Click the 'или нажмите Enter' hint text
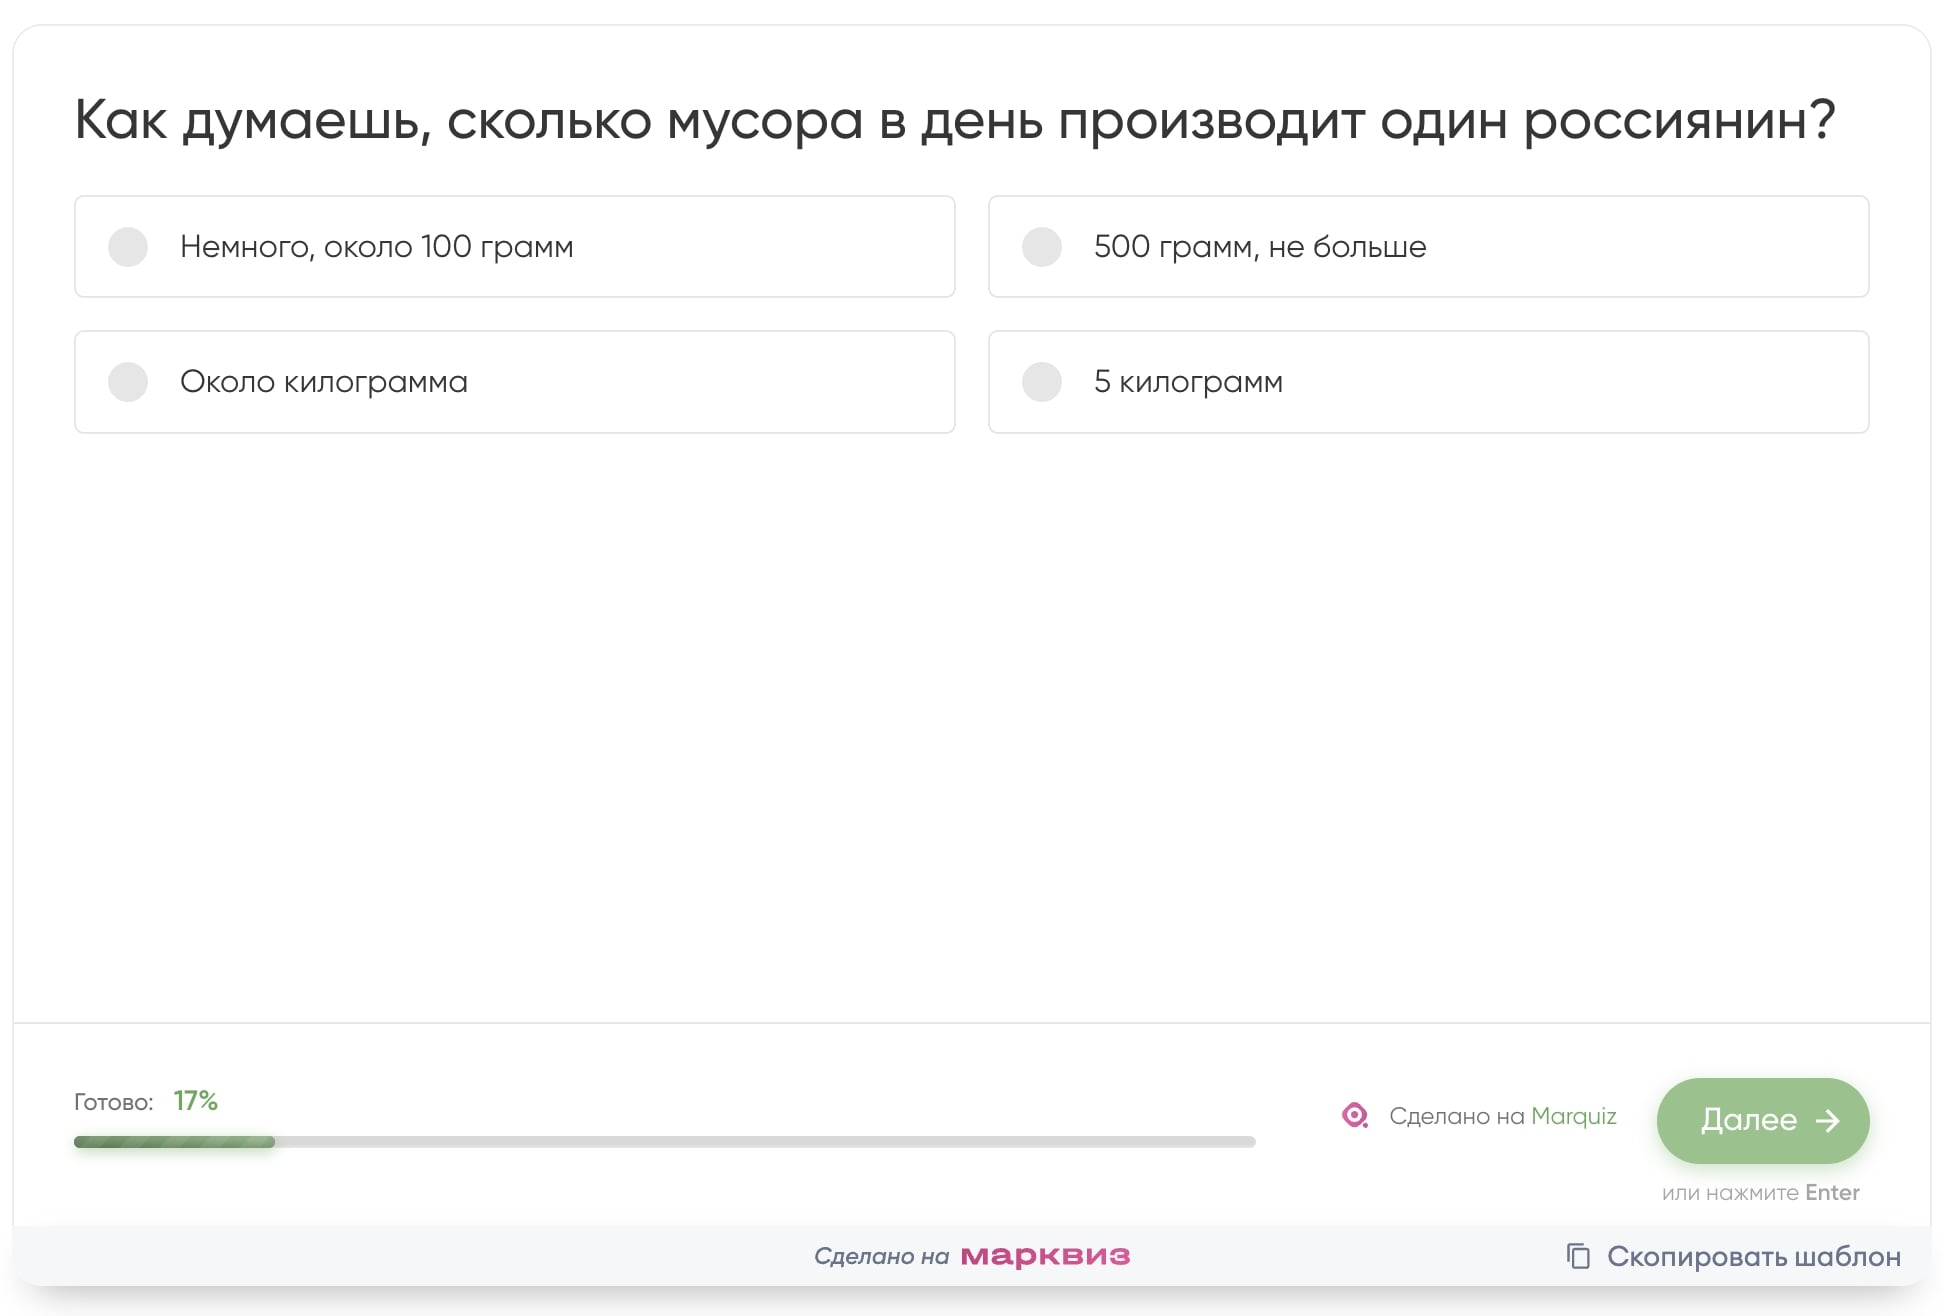This screenshot has width=1944, height=1316. (x=1760, y=1193)
